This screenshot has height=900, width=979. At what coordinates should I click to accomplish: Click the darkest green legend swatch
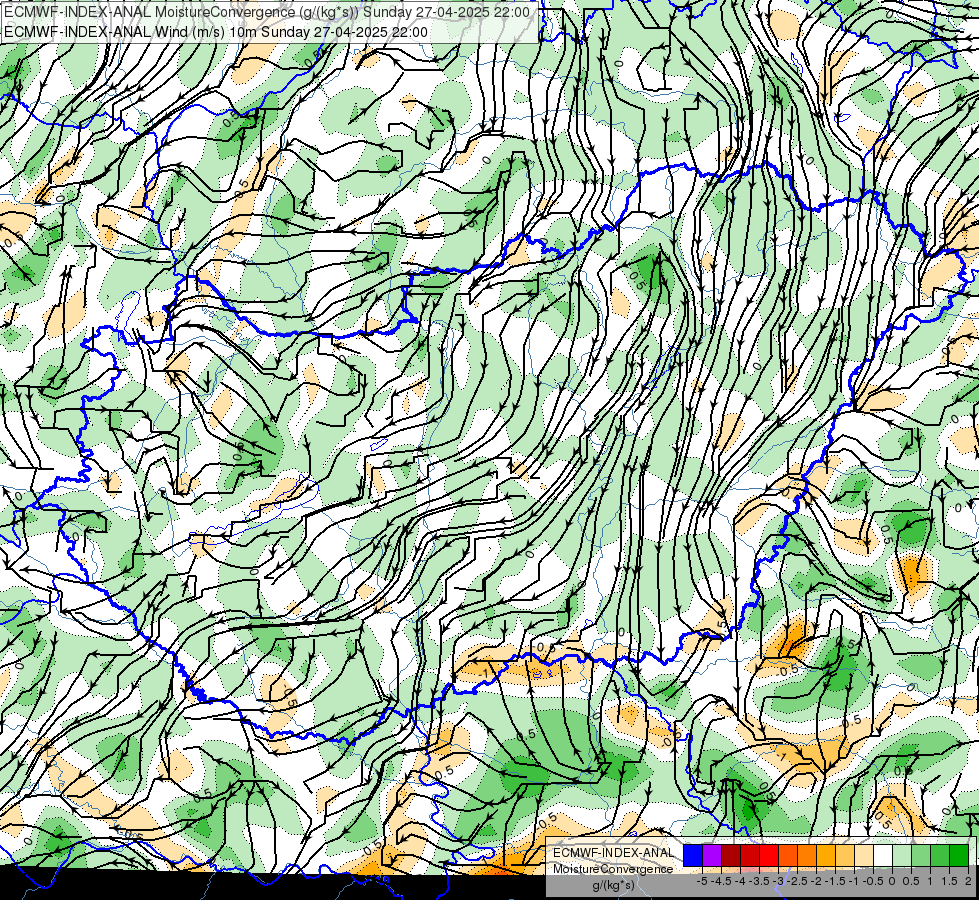[x=959, y=856]
